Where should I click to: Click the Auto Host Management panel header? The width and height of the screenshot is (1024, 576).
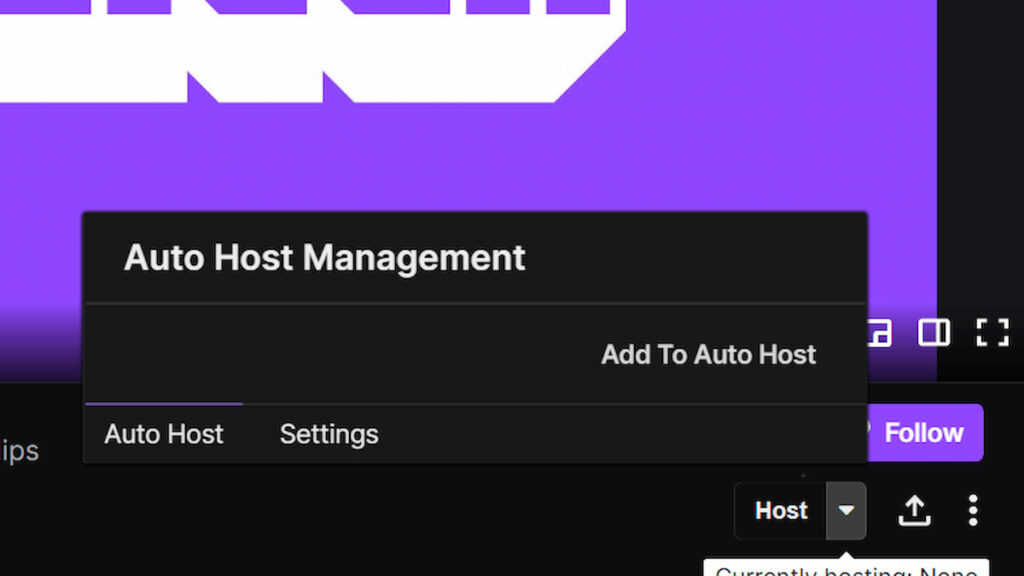(324, 257)
